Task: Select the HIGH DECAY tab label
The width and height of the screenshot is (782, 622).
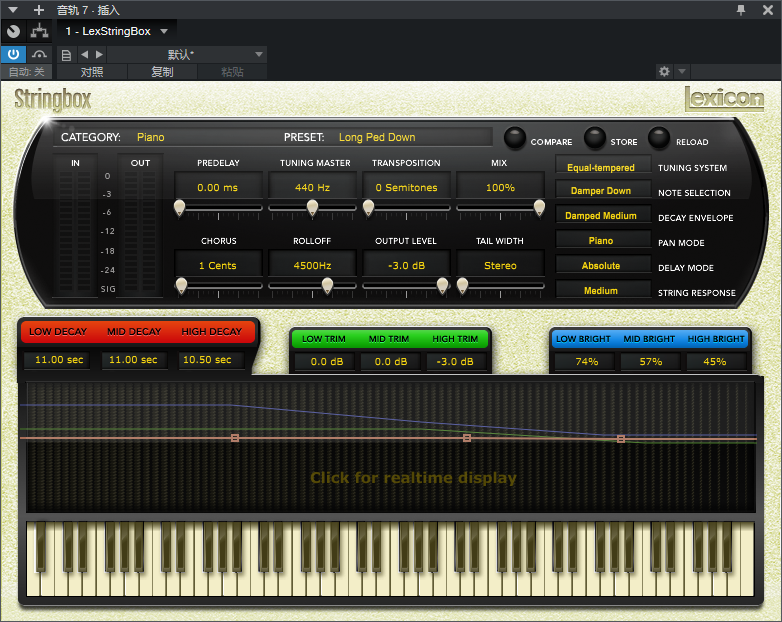Action: 211,332
